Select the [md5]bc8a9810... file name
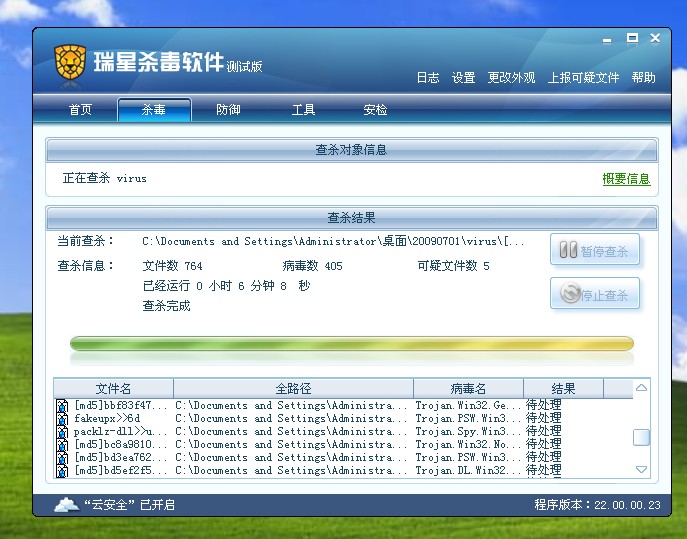Viewport: 687px width, 539px height. point(120,445)
